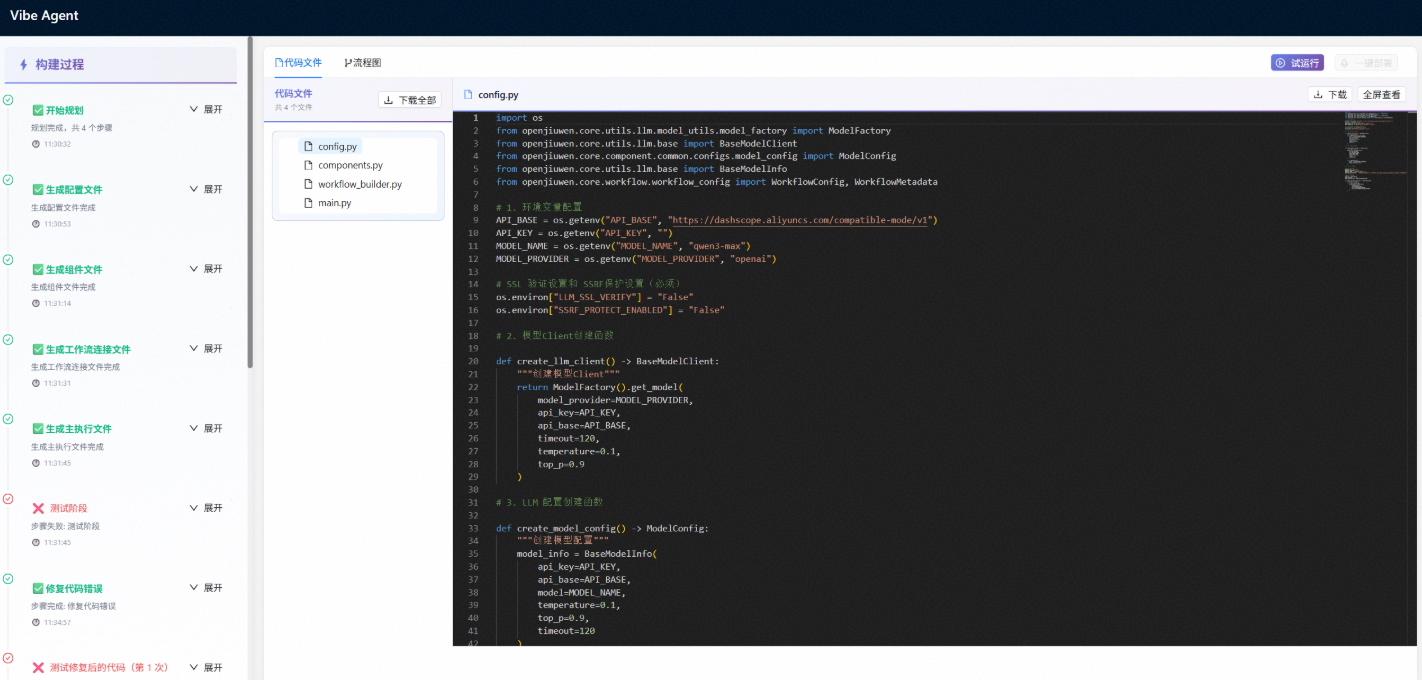Download all files with 下载全部
Screen dimensions: 1422x680
411,100
